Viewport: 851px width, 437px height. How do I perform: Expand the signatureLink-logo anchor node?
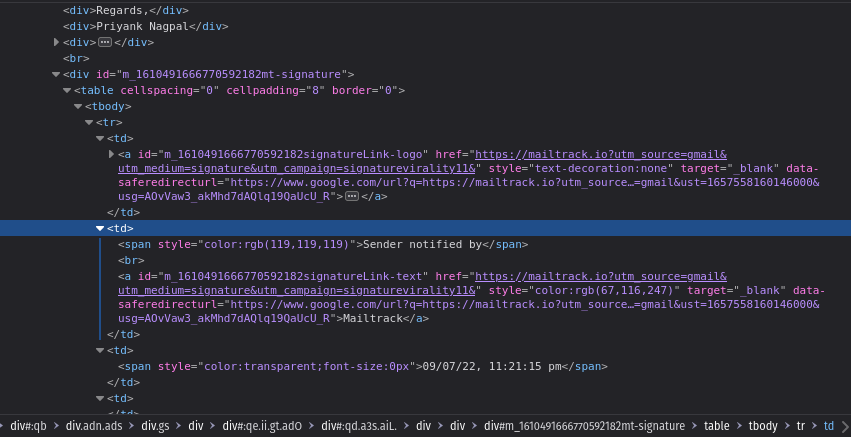coord(112,154)
